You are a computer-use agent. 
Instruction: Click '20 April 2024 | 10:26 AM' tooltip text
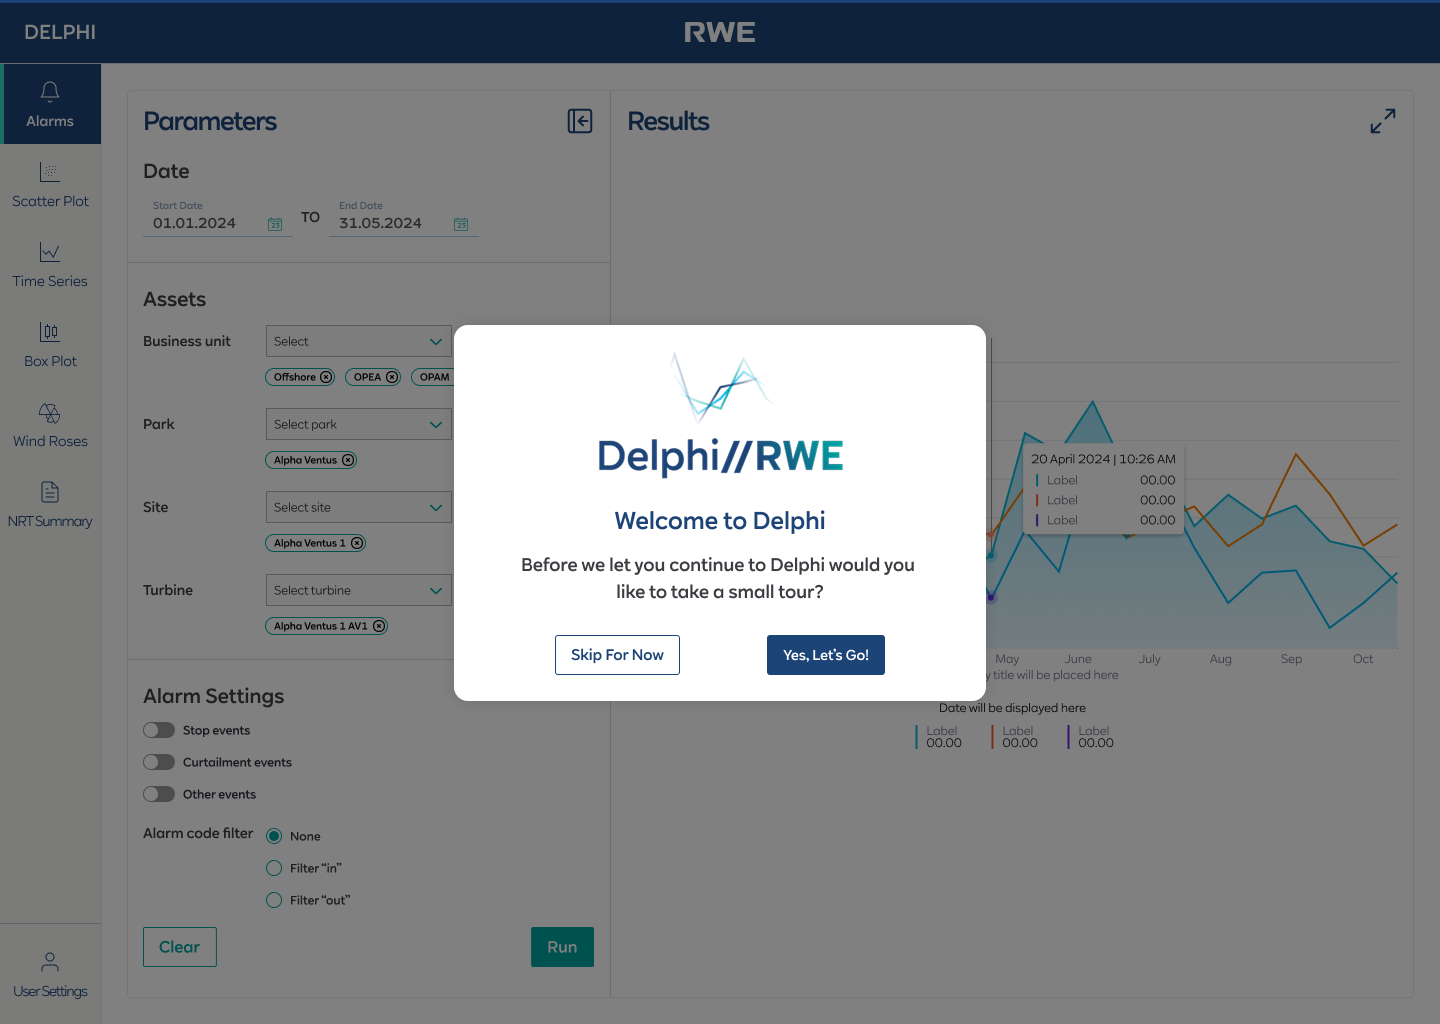tap(1103, 459)
